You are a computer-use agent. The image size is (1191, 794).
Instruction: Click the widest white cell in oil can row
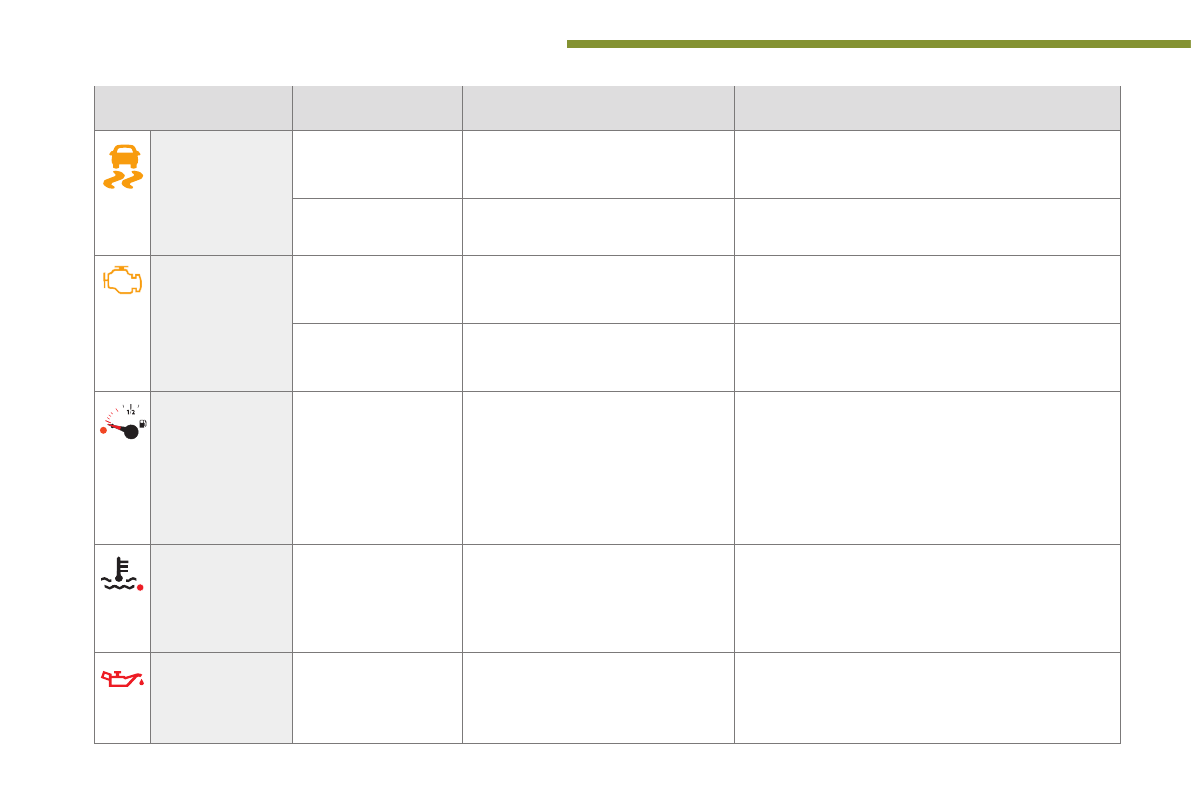(927, 697)
